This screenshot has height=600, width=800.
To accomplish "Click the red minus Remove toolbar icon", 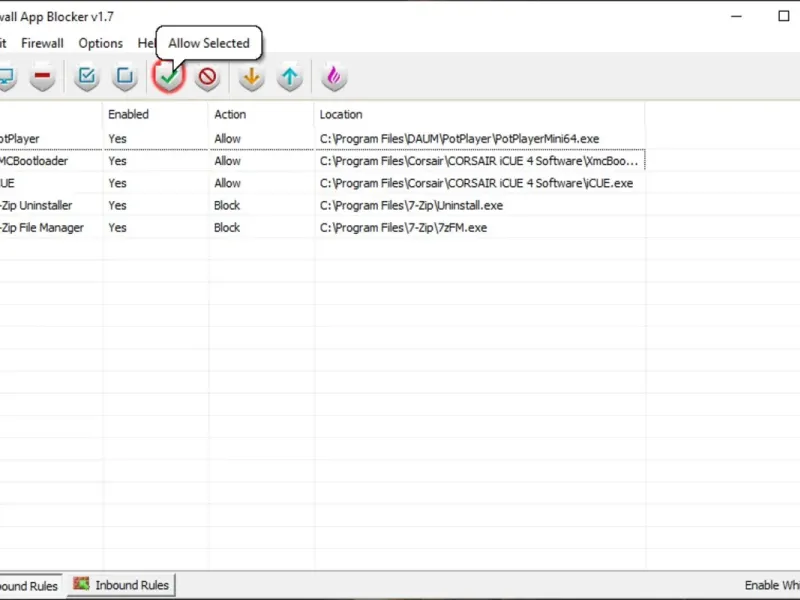I will click(42, 78).
